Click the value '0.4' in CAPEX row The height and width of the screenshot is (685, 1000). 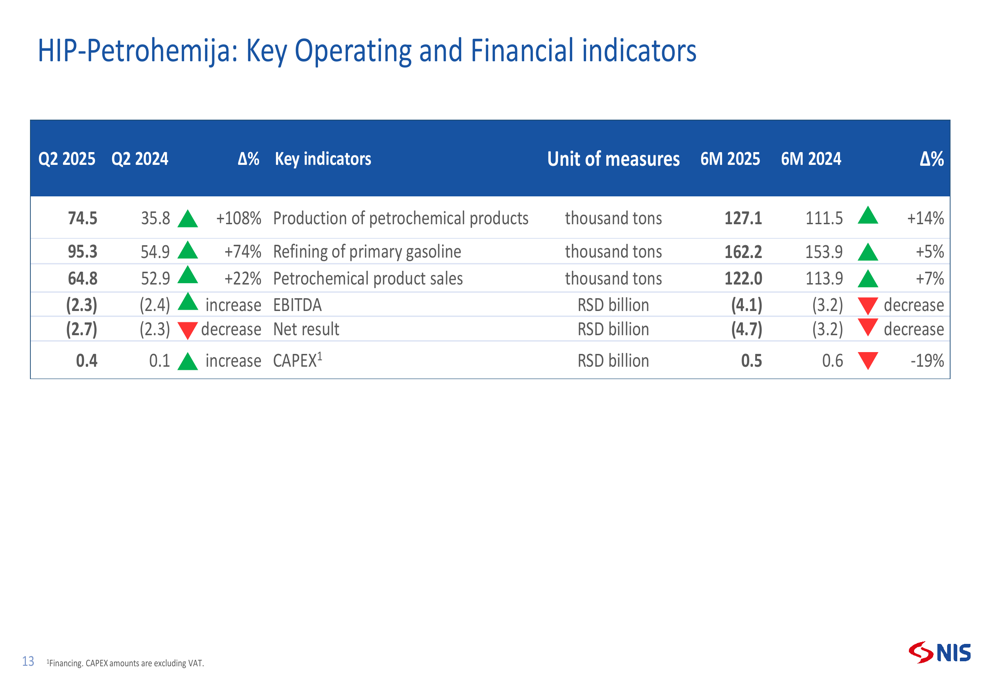pyautogui.click(x=87, y=361)
